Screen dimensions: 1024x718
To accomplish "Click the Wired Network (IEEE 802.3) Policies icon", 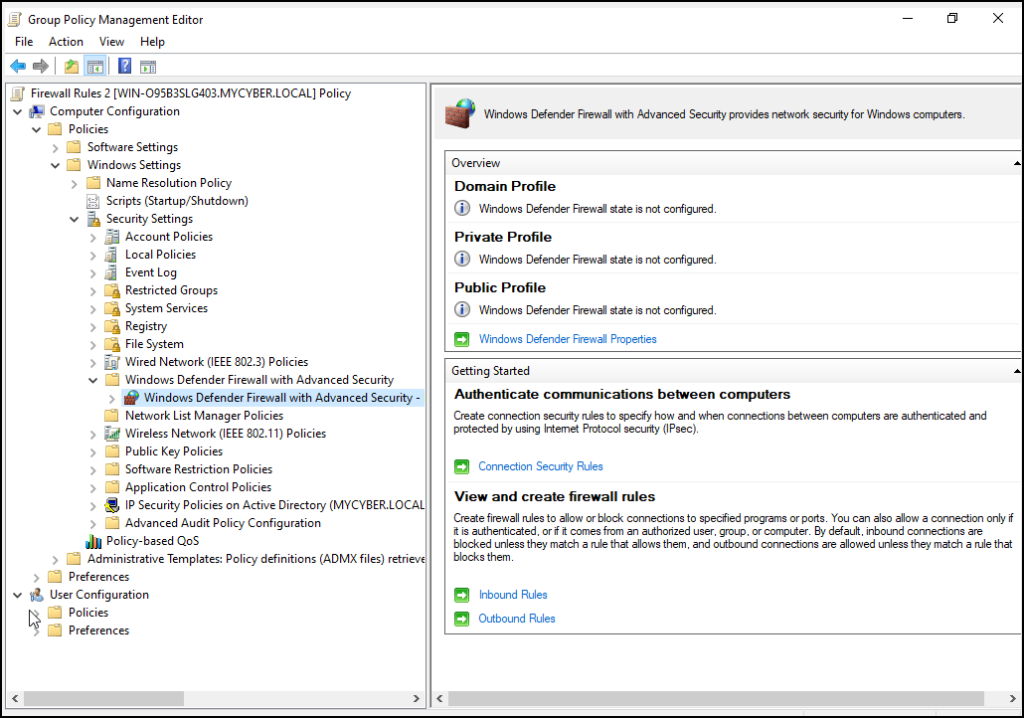I will coord(112,362).
